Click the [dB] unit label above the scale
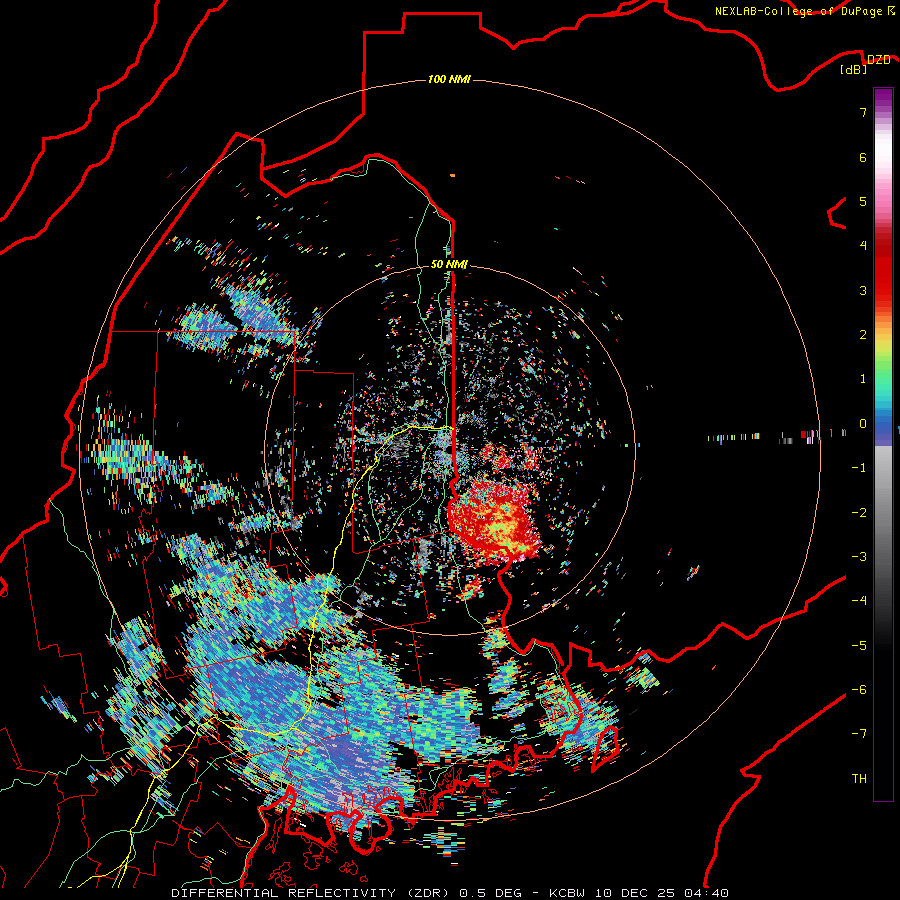Screen dimensions: 900x900 coord(854,69)
